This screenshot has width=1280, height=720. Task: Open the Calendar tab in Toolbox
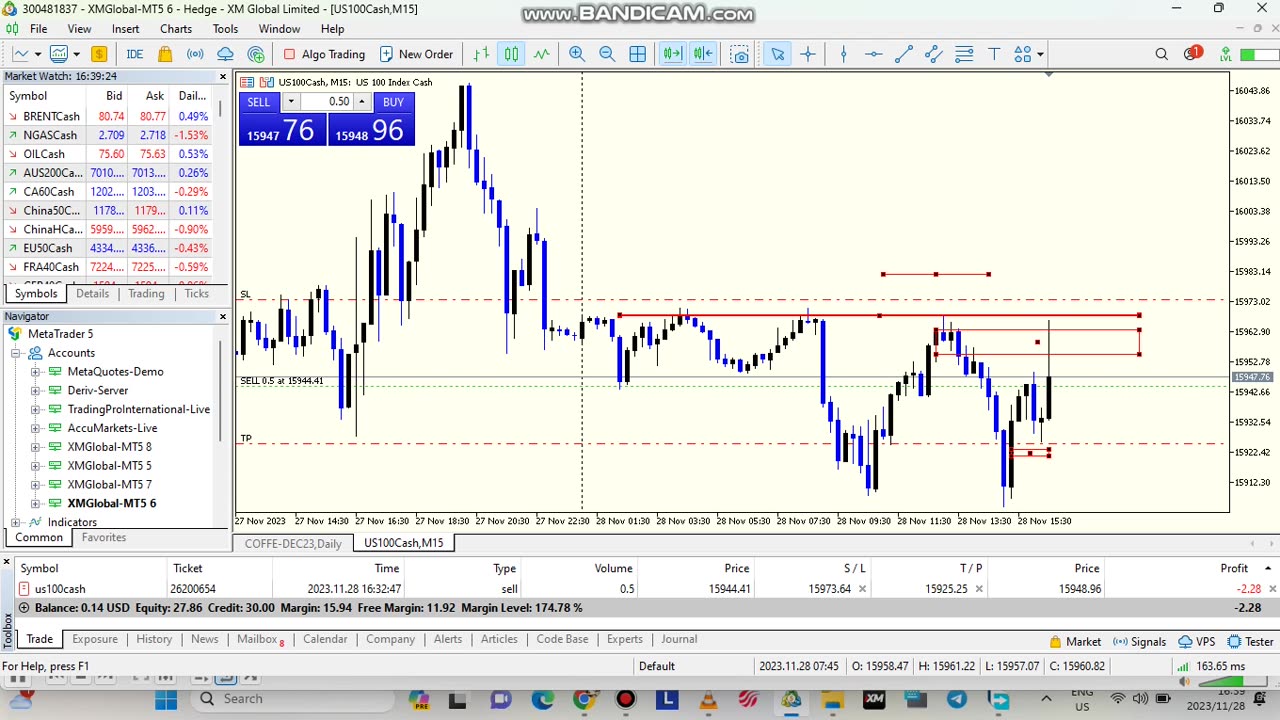(325, 639)
